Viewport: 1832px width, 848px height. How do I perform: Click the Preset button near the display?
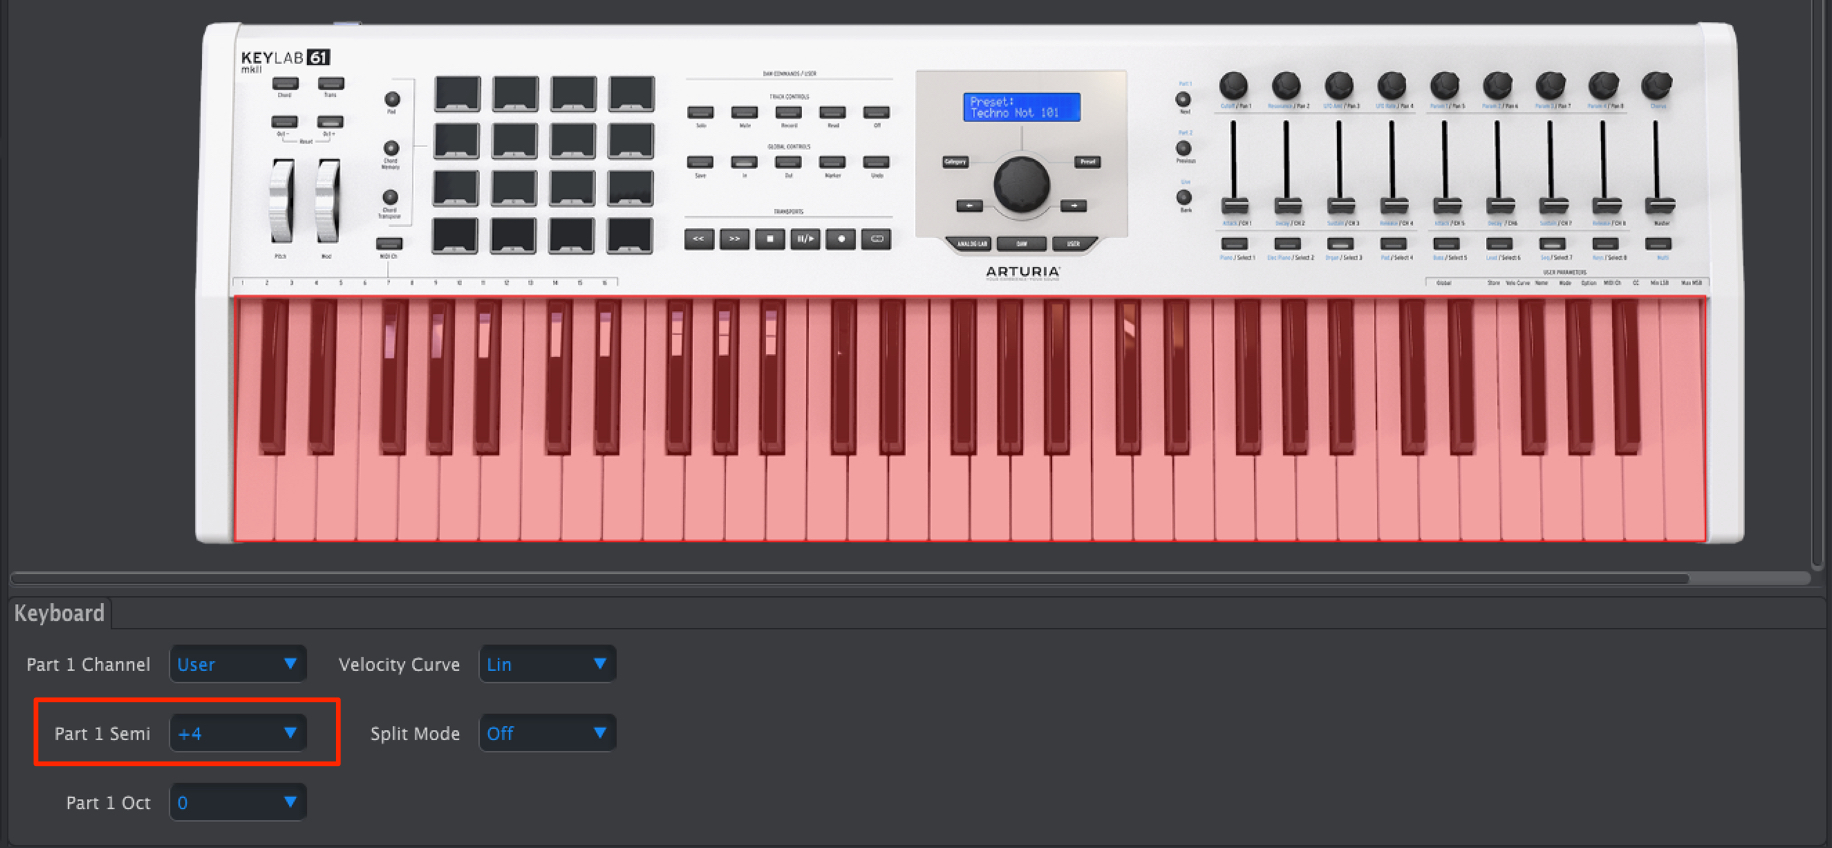click(1088, 161)
